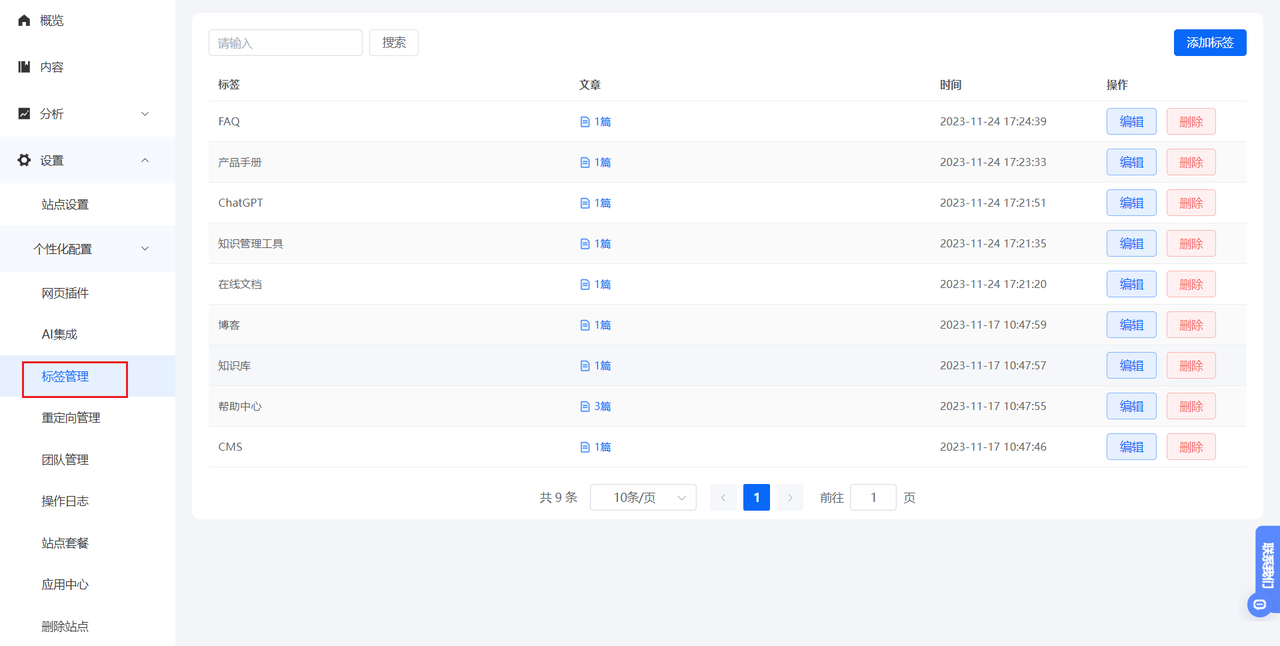This screenshot has height=646, width=1280.
Task: Click the floating chat support icon
Action: tap(1259, 604)
